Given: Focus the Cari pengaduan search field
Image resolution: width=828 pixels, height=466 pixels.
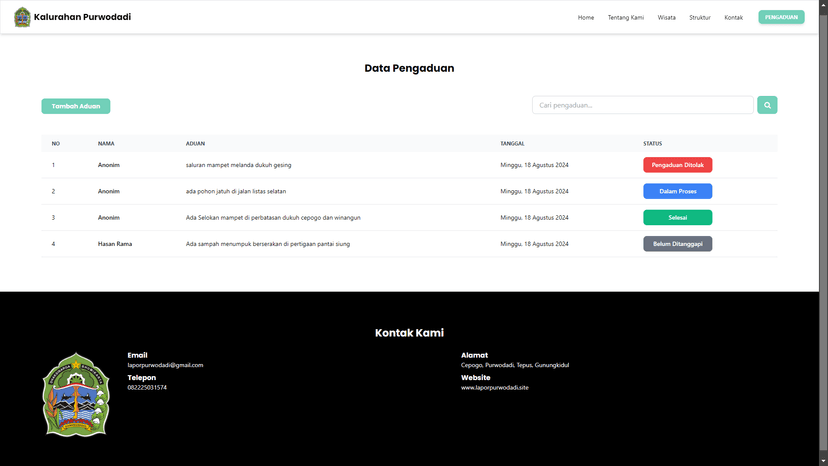Looking at the screenshot, I should tap(643, 105).
